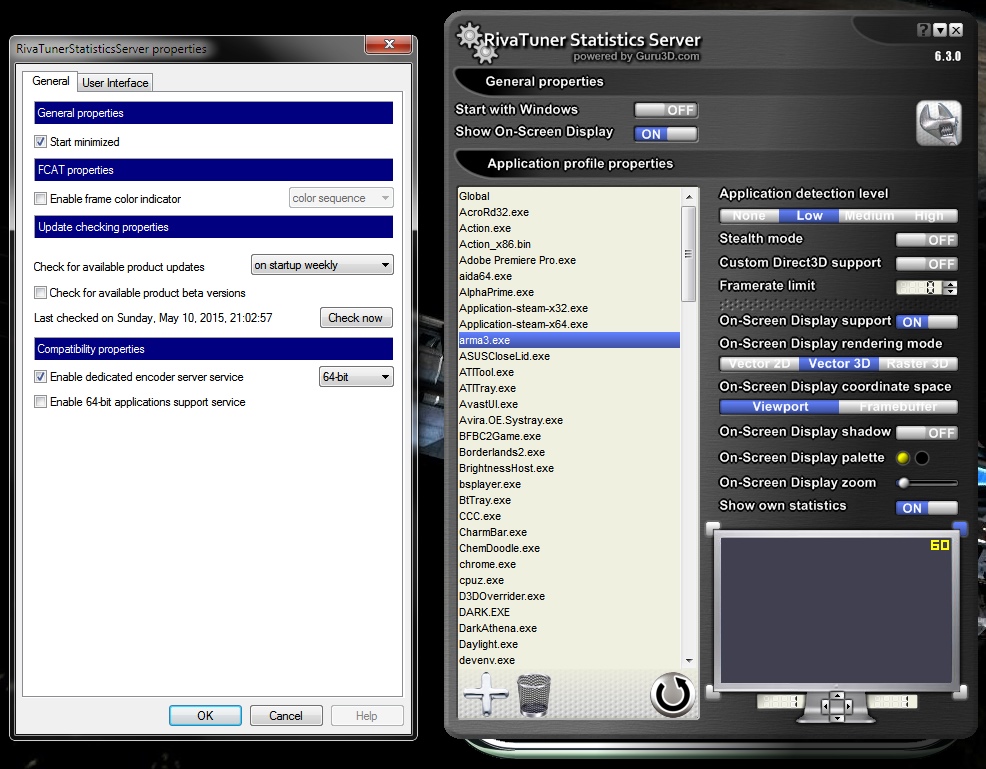This screenshot has height=769, width=986.
Task: Set detection level to High
Action: point(929,216)
